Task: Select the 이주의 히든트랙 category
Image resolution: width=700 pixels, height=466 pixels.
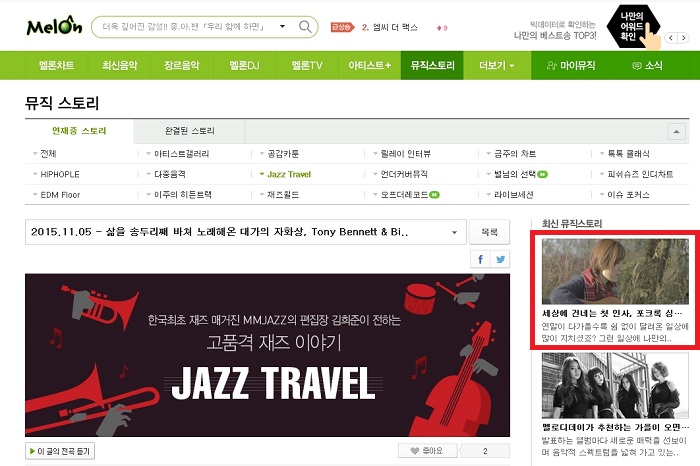Action: pyautogui.click(x=183, y=195)
